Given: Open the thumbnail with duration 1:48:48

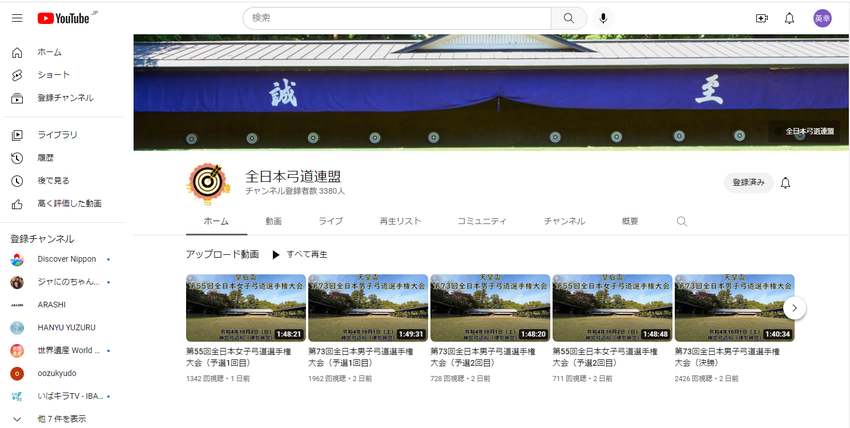Looking at the screenshot, I should point(613,308).
